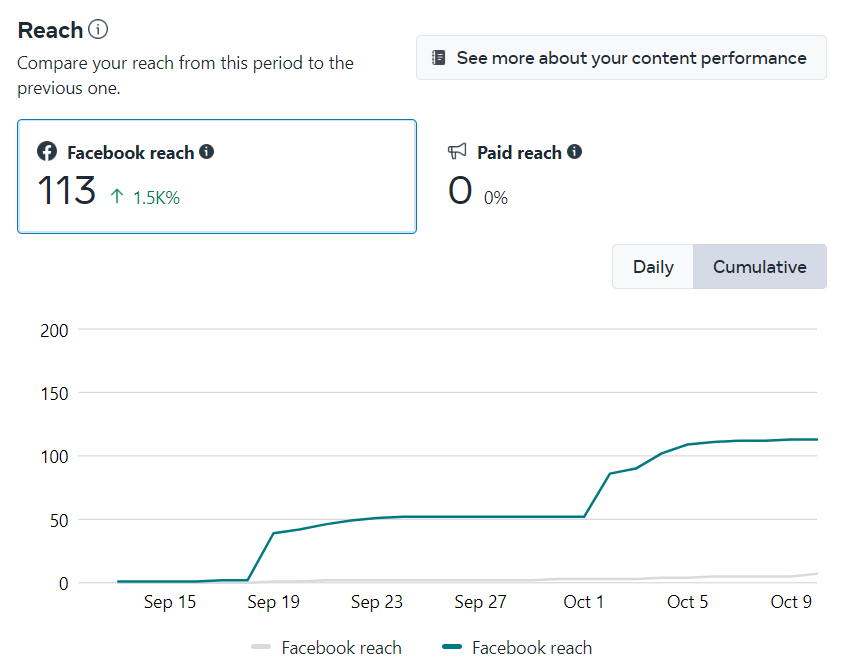Viewport: 843px width, 668px height.
Task: Click the info icon beside Reach heading
Action: (x=98, y=30)
